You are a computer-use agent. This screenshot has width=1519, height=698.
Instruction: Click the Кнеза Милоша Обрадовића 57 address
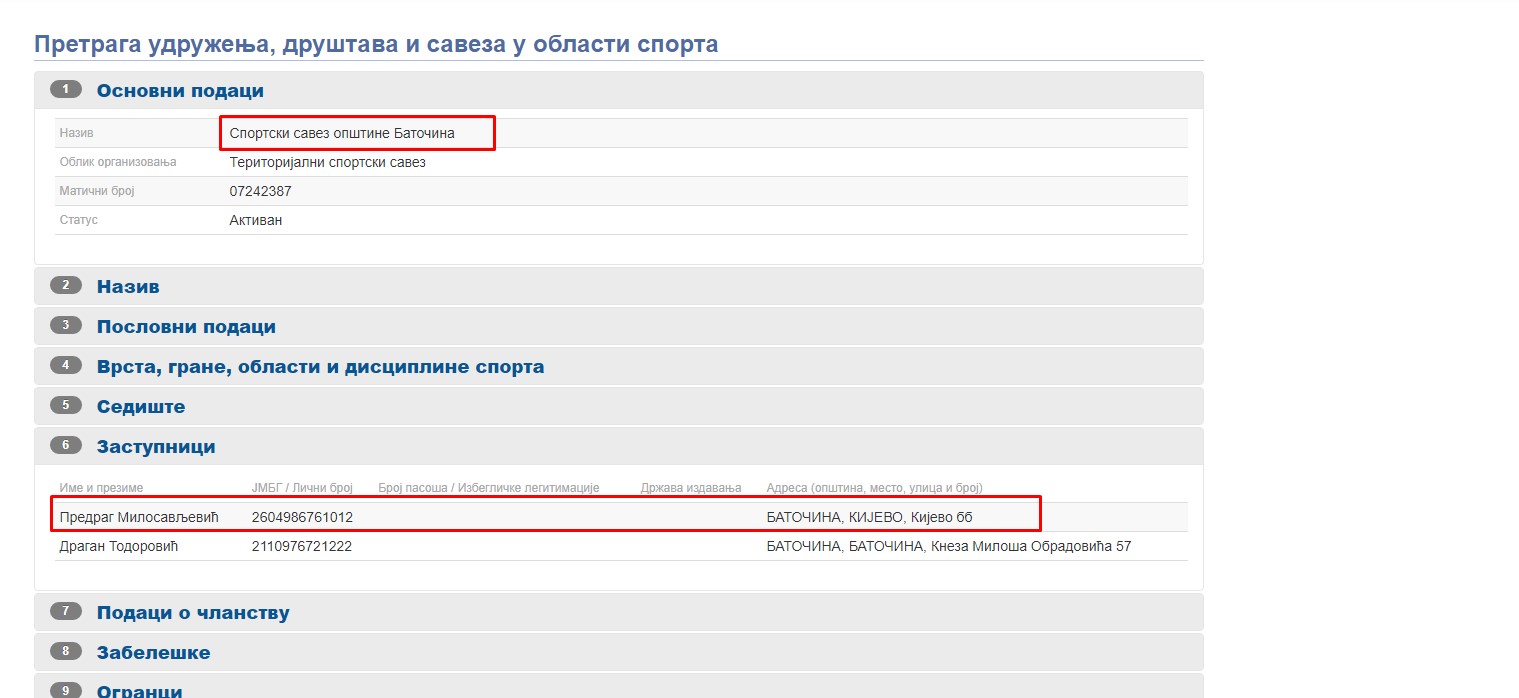tap(1031, 546)
